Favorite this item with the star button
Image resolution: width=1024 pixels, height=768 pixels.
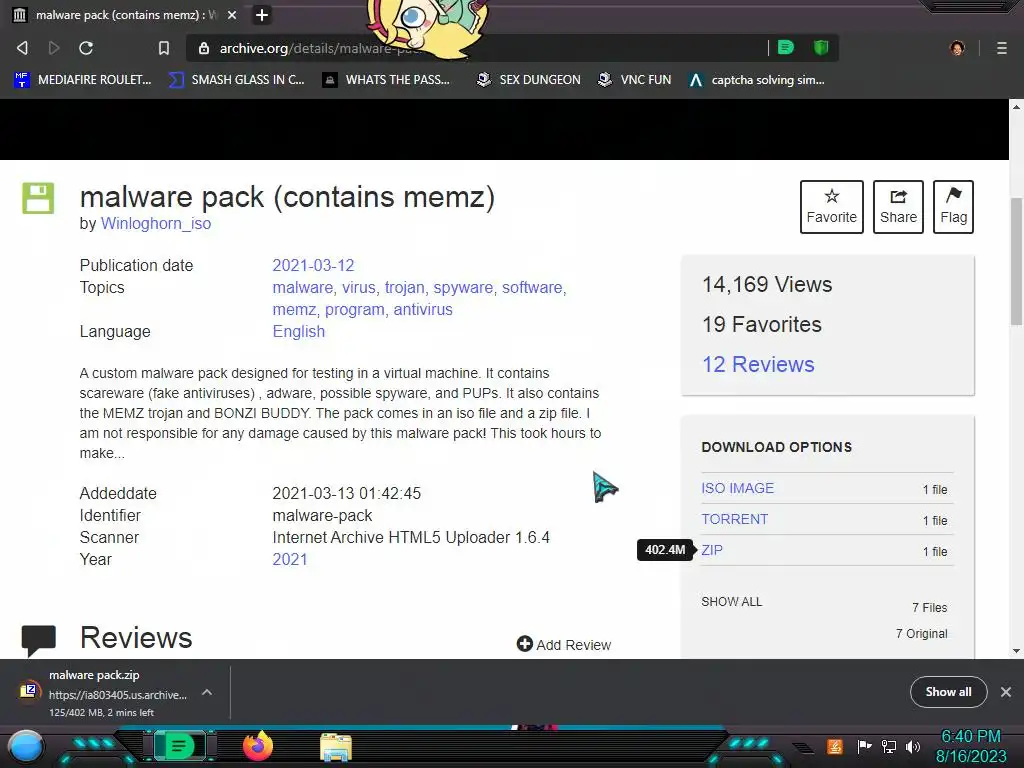831,207
